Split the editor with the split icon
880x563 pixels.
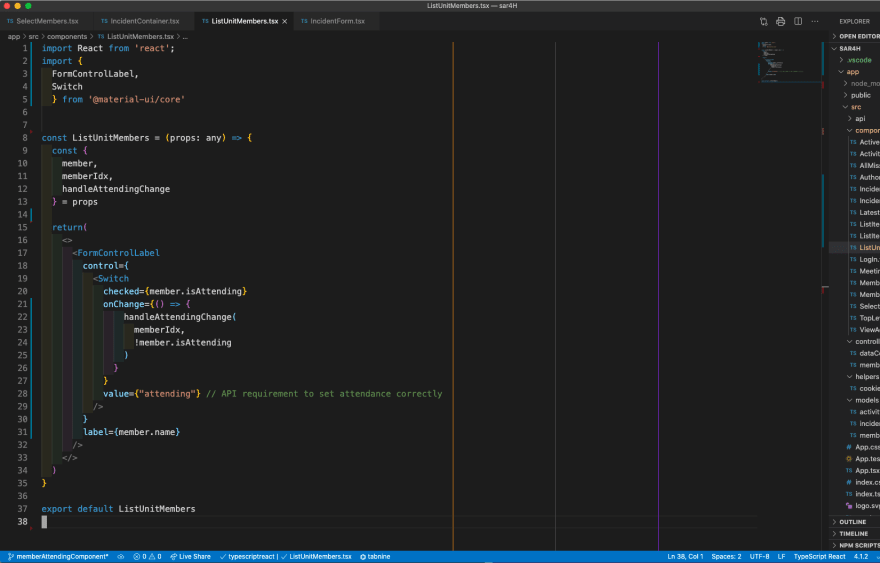(798, 21)
